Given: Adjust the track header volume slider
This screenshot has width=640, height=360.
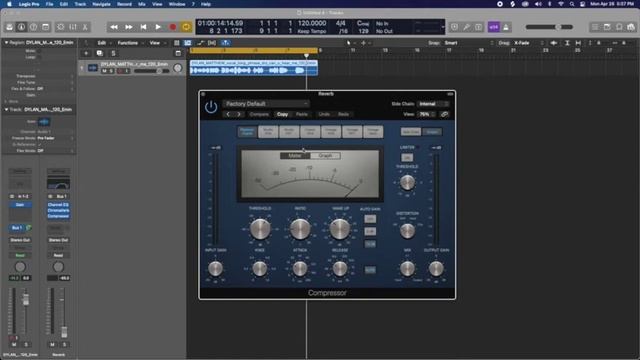Looking at the screenshot, I should click(x=152, y=71).
